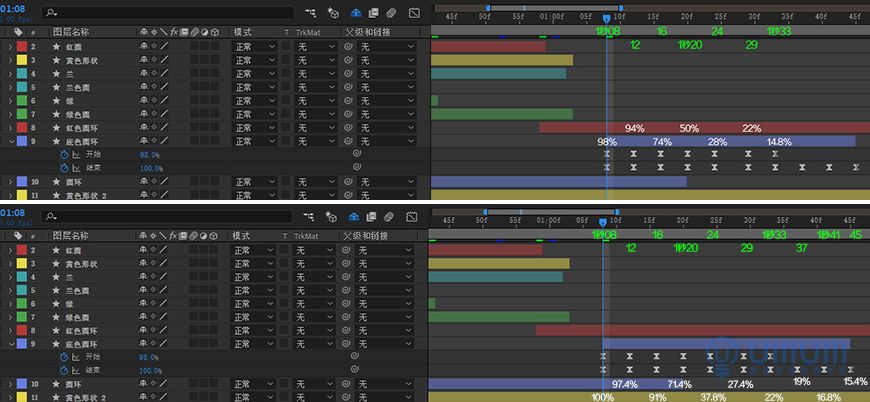Click the draft 3D icon in lower toolbar
Image resolution: width=870 pixels, height=402 pixels.
335,215
